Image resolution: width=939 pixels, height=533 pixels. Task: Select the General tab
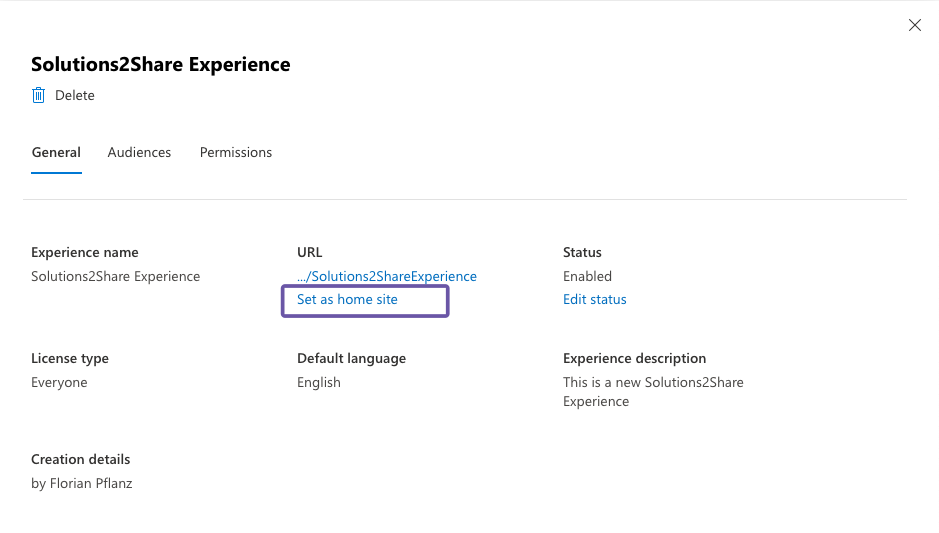[56, 153]
